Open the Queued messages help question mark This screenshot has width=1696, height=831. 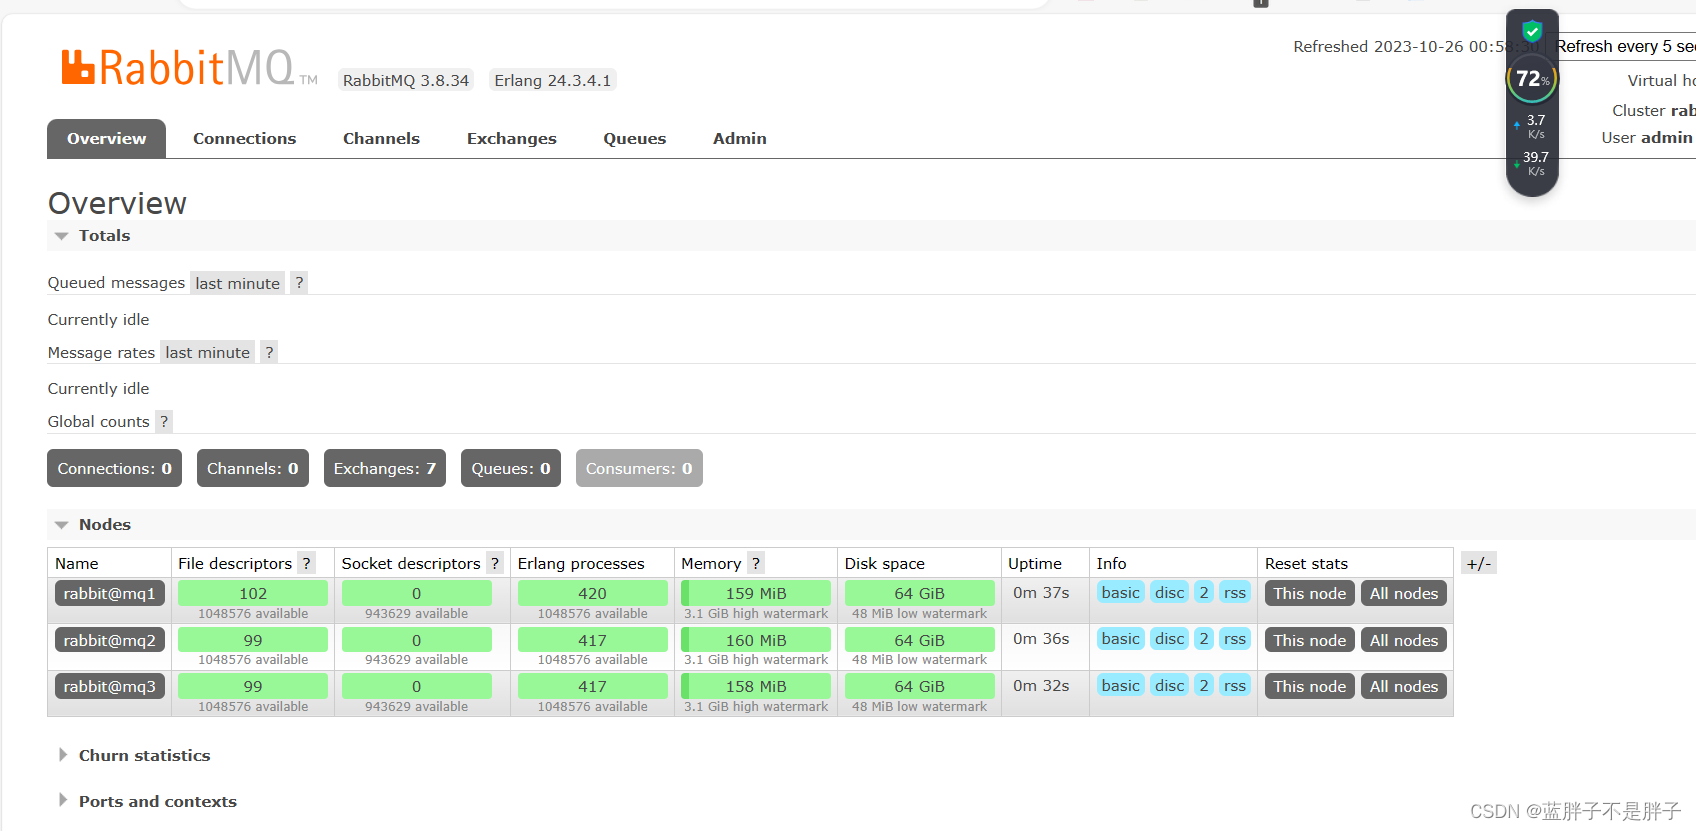pos(299,283)
